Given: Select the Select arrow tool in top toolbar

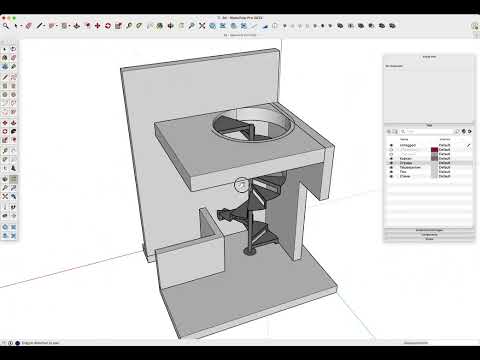Looking at the screenshot, I should (15, 26).
